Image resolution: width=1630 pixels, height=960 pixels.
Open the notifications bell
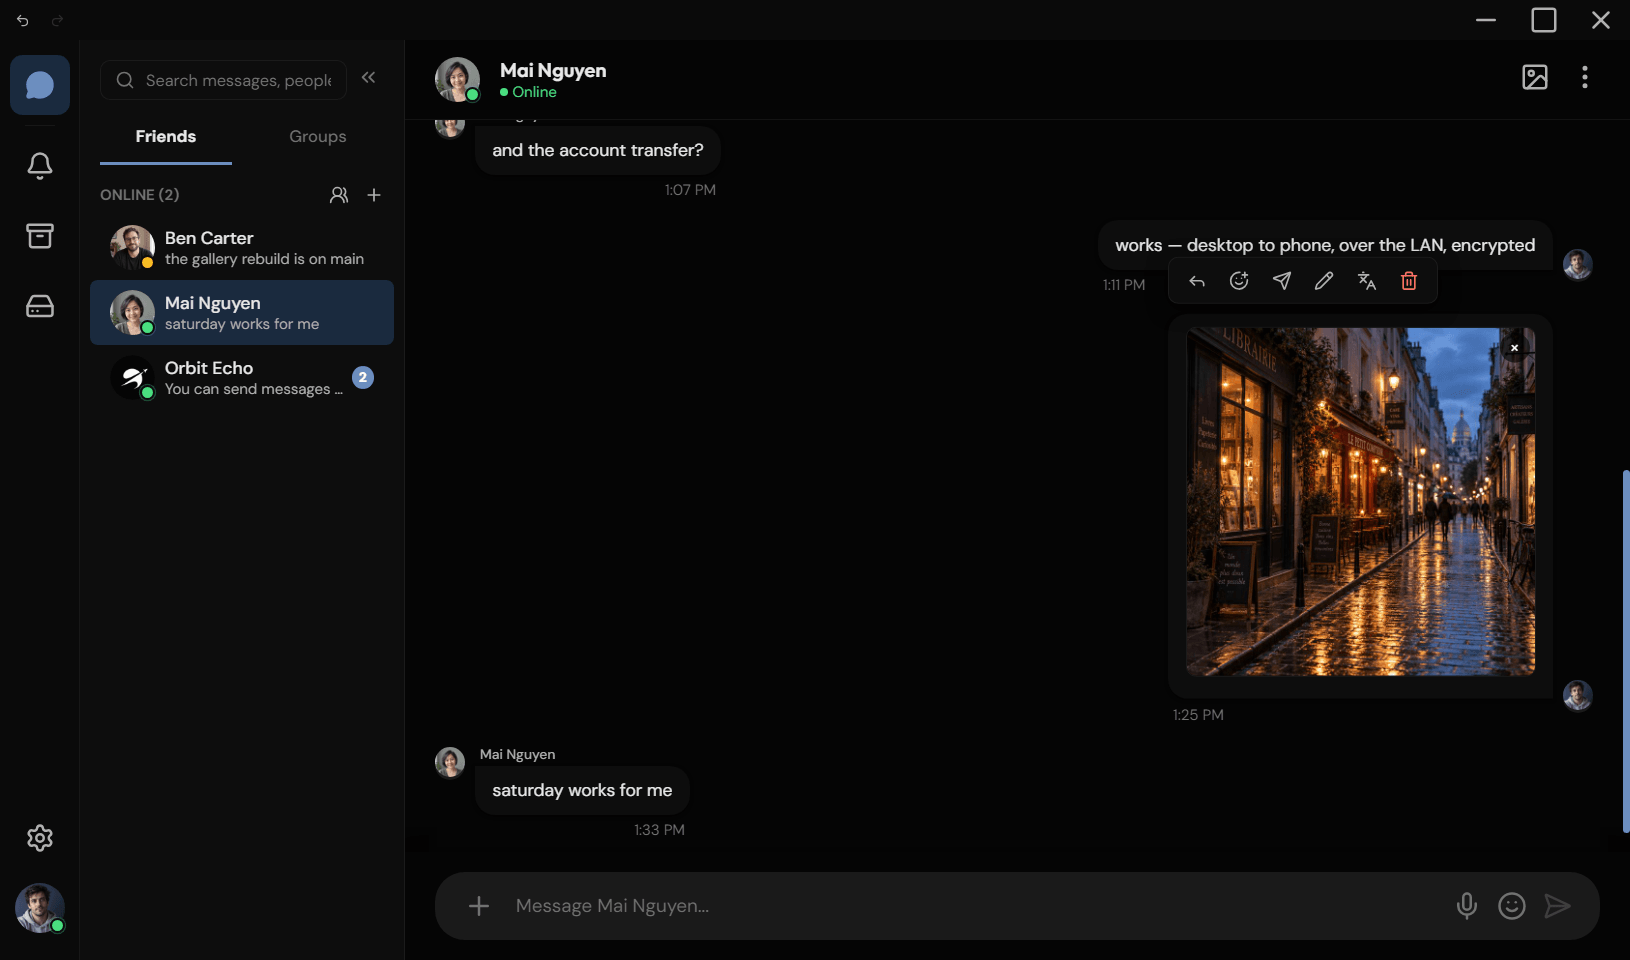[40, 166]
